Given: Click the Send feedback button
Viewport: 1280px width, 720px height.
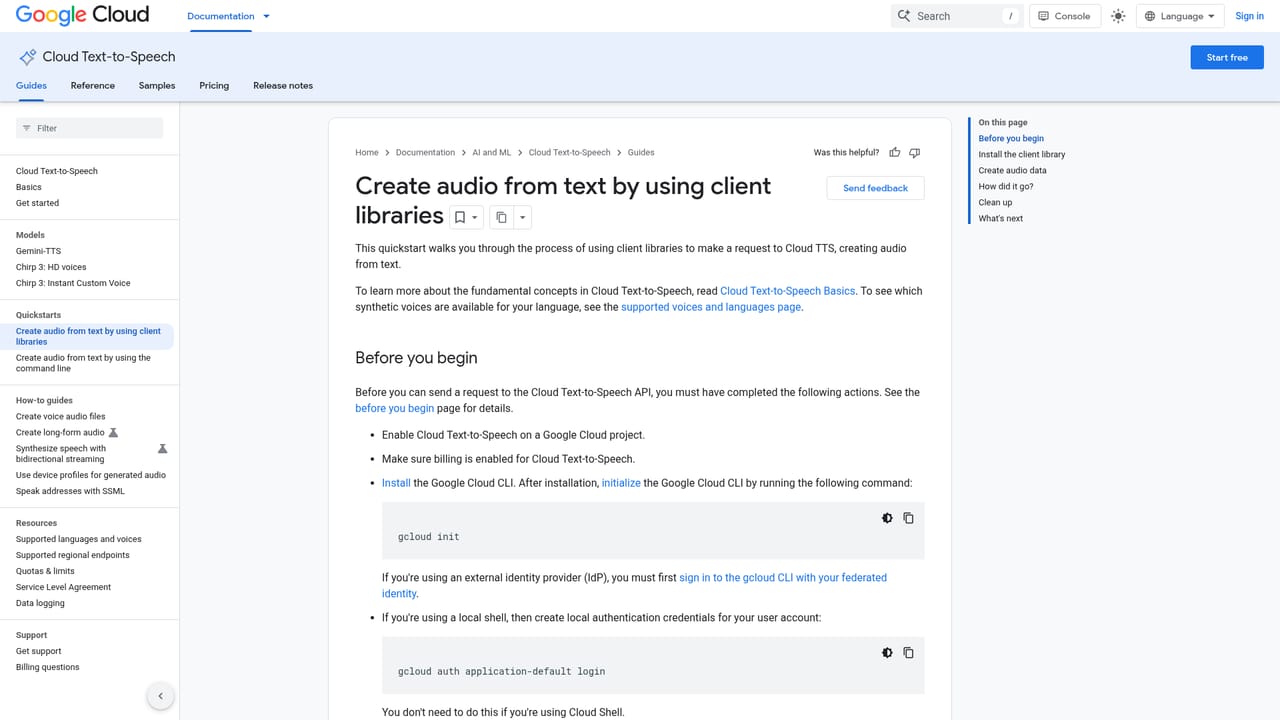Looking at the screenshot, I should point(876,188).
